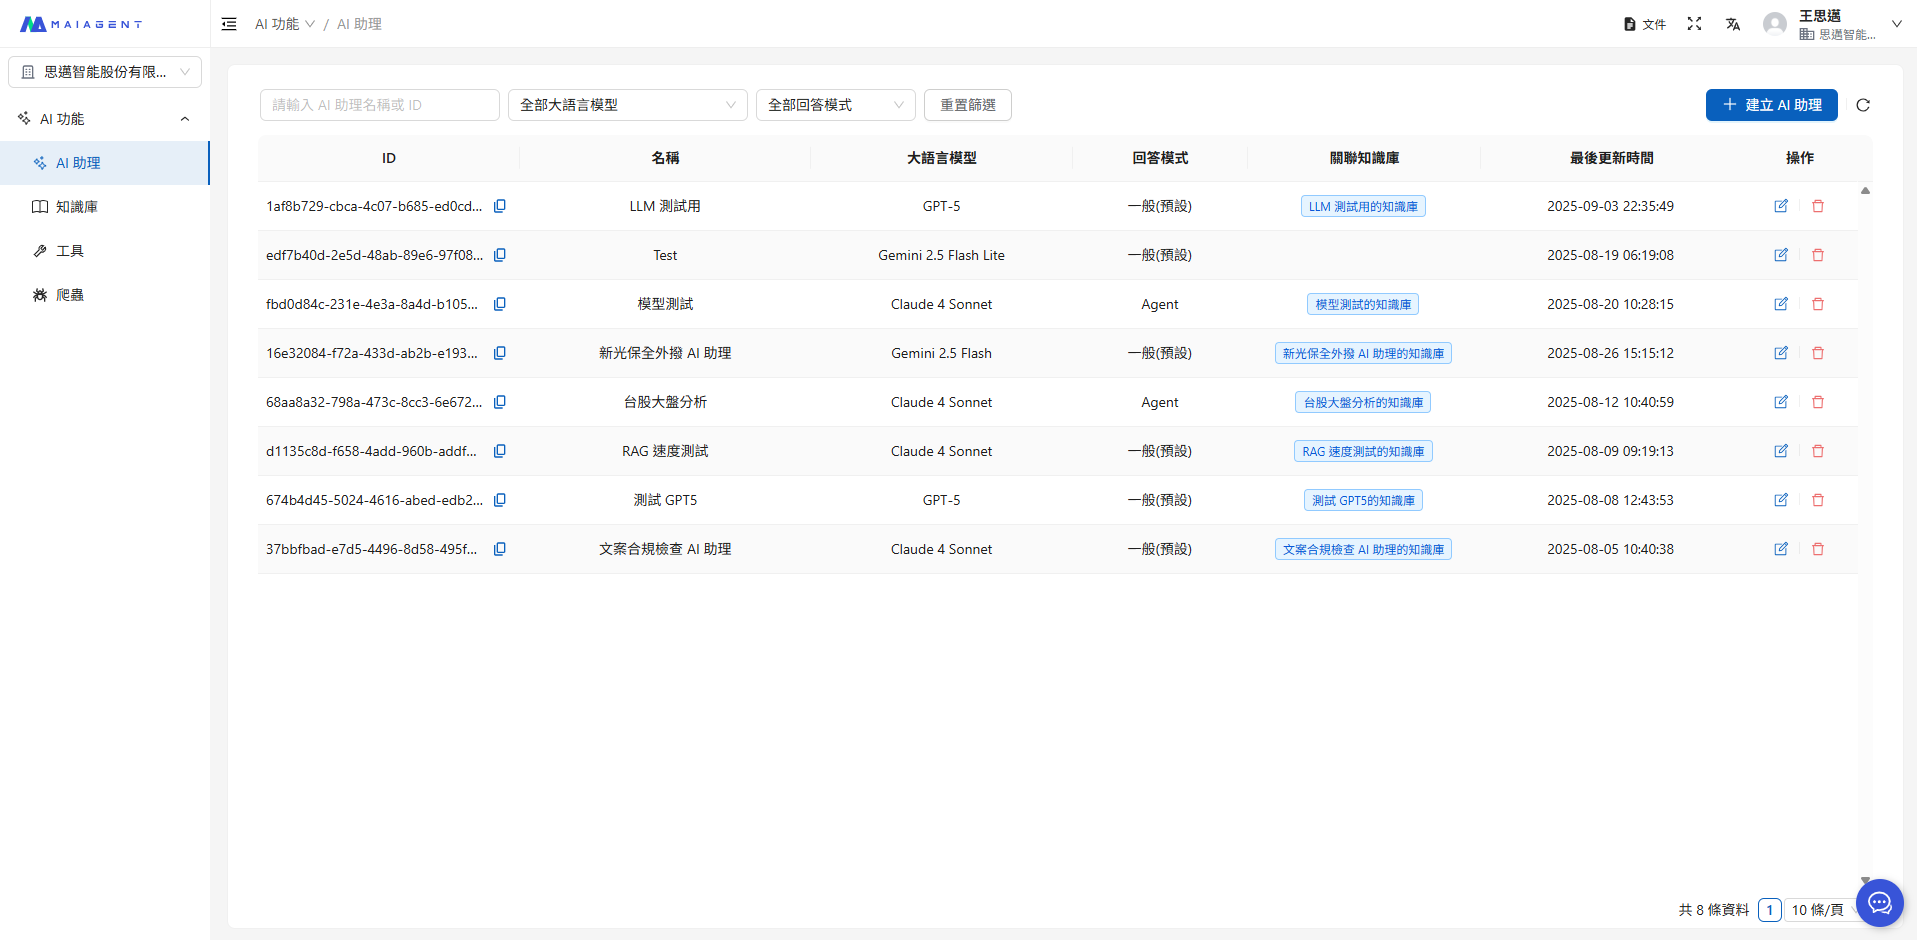Delete the 模型測試 assistant
Screen dimensions: 1917x940
[x=1817, y=304]
